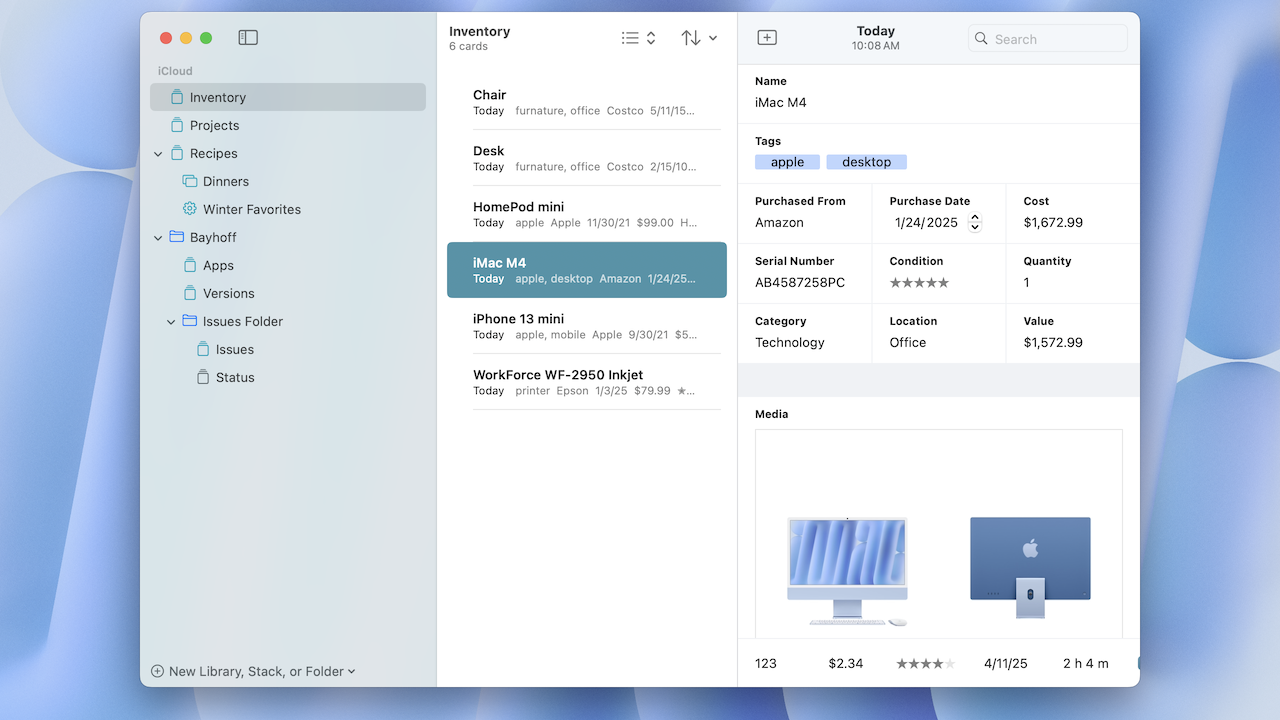Screen dimensions: 1280x720
Task: Toggle the sidebar visibility icon
Action: click(x=248, y=38)
